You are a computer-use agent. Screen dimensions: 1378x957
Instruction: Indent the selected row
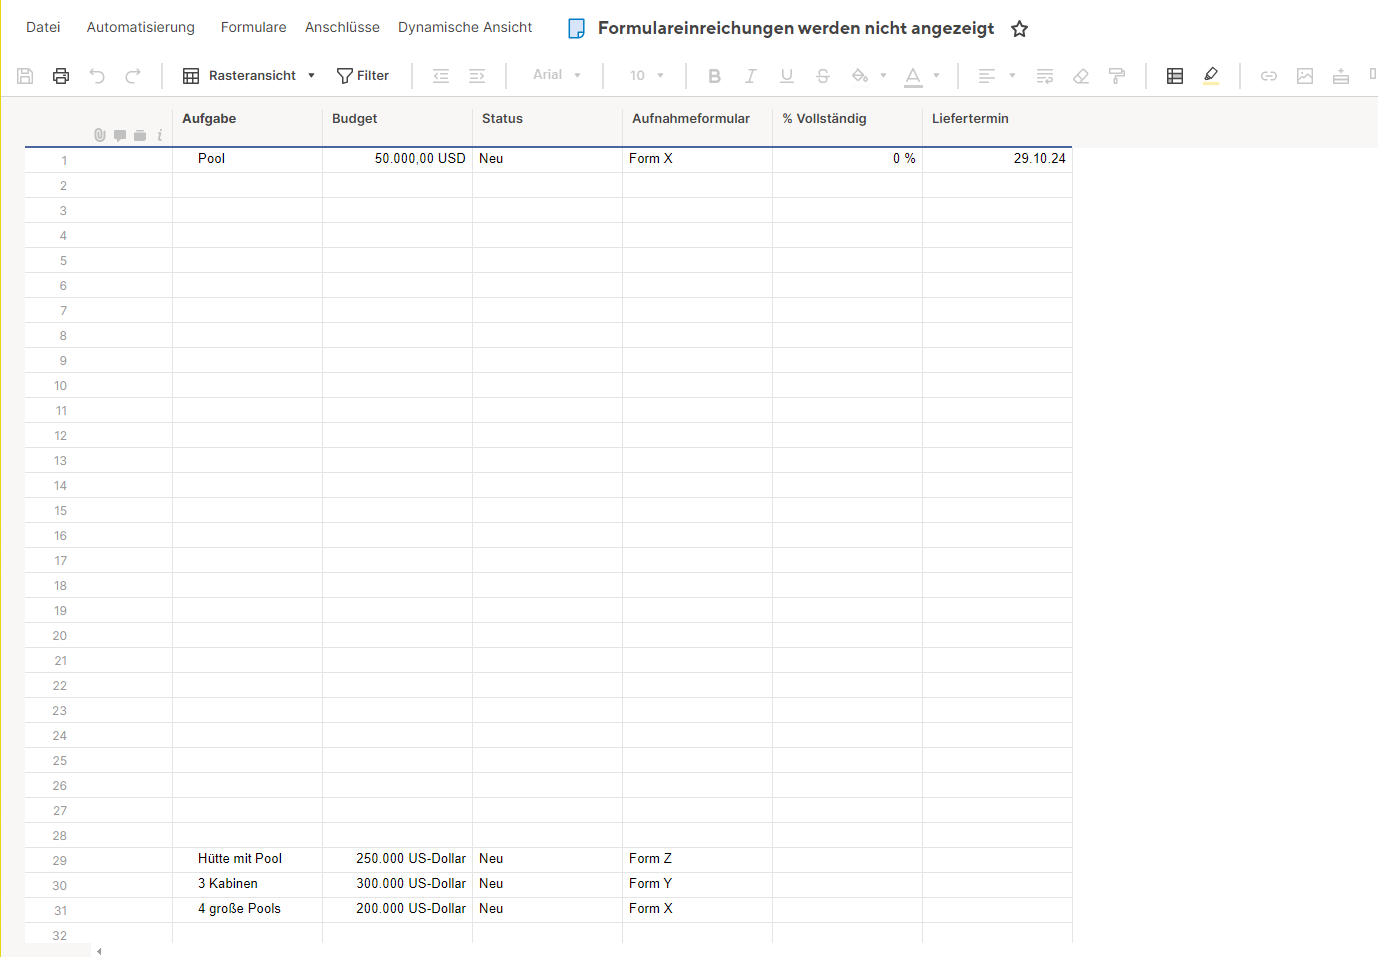click(x=477, y=76)
